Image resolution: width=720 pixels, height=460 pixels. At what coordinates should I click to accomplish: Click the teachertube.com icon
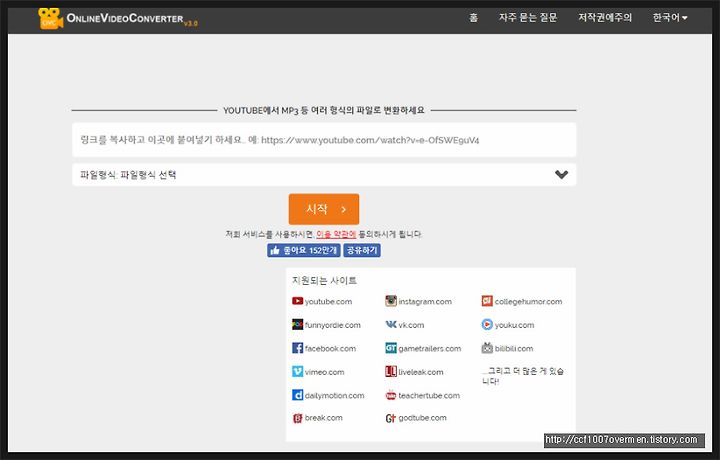(391, 395)
